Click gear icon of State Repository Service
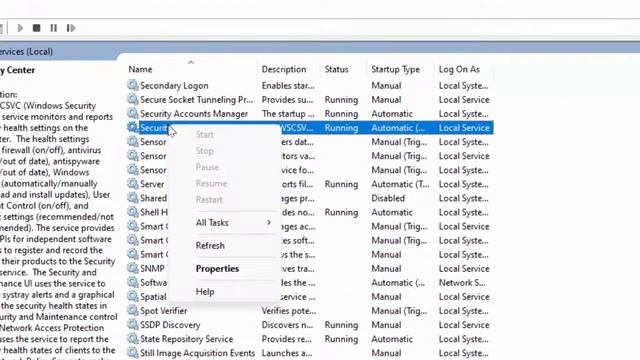 [132, 338]
